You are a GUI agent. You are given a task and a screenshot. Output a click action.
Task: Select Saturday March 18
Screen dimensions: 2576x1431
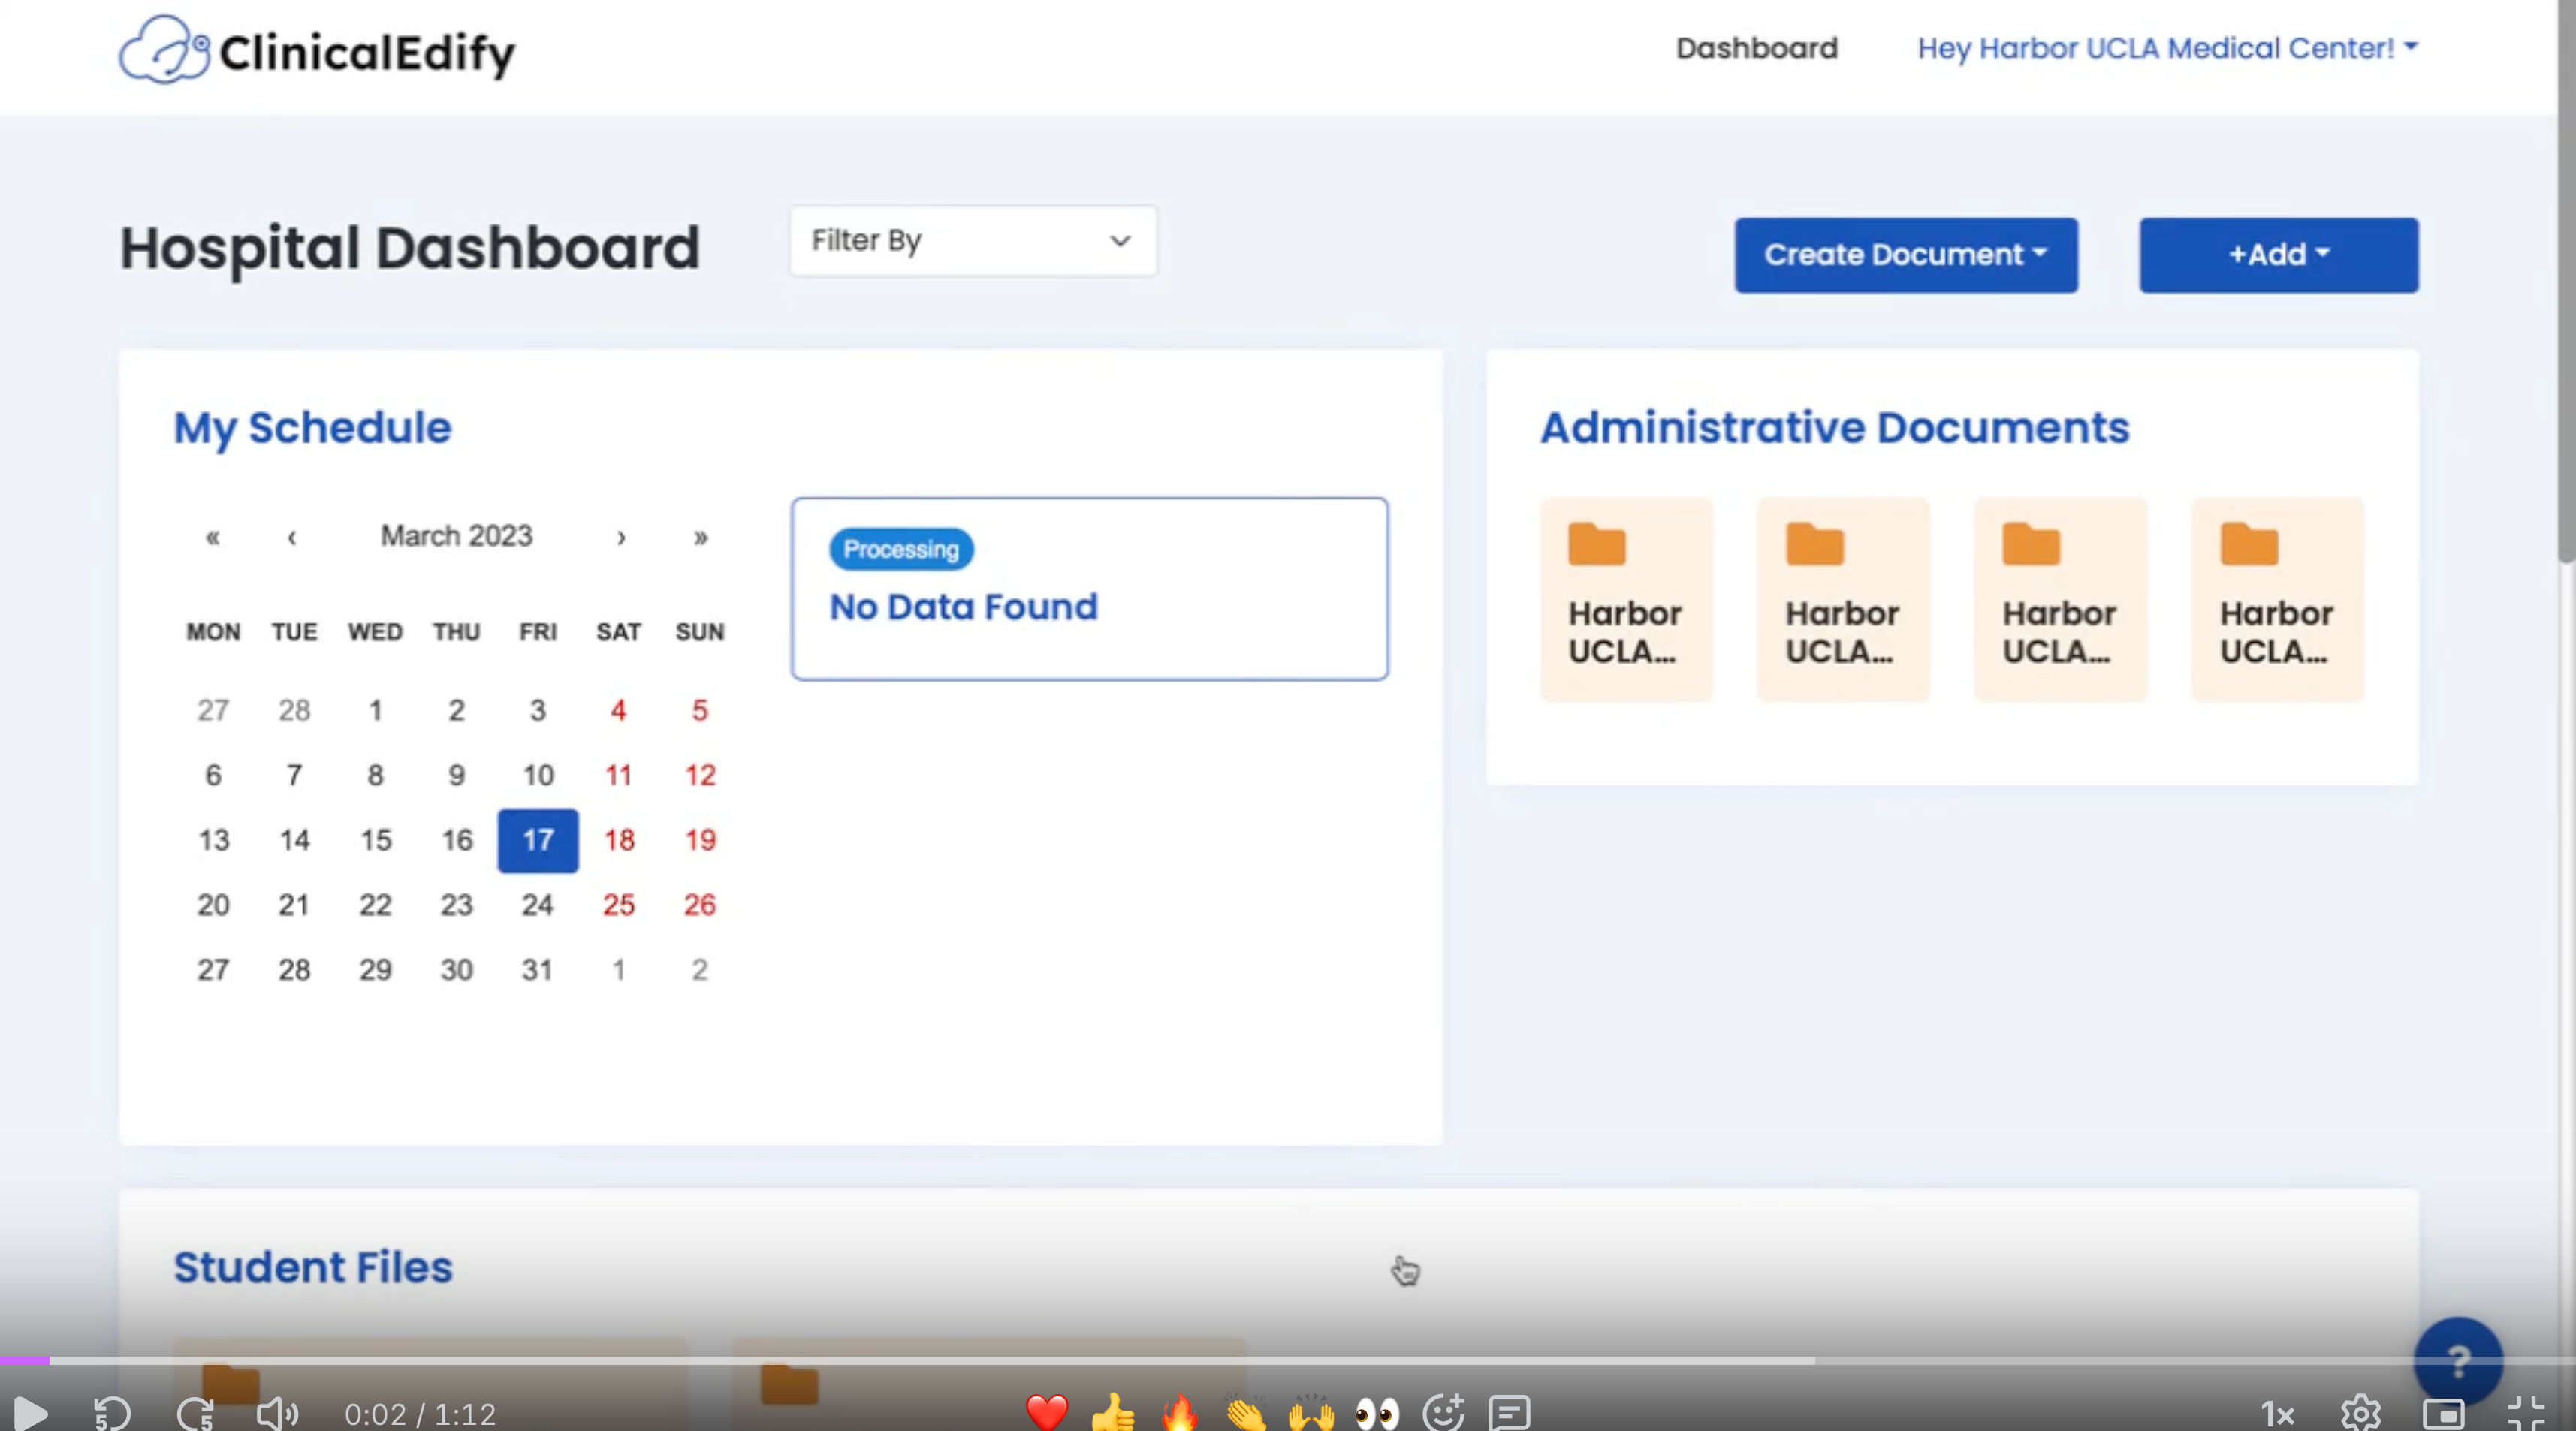pos(619,840)
